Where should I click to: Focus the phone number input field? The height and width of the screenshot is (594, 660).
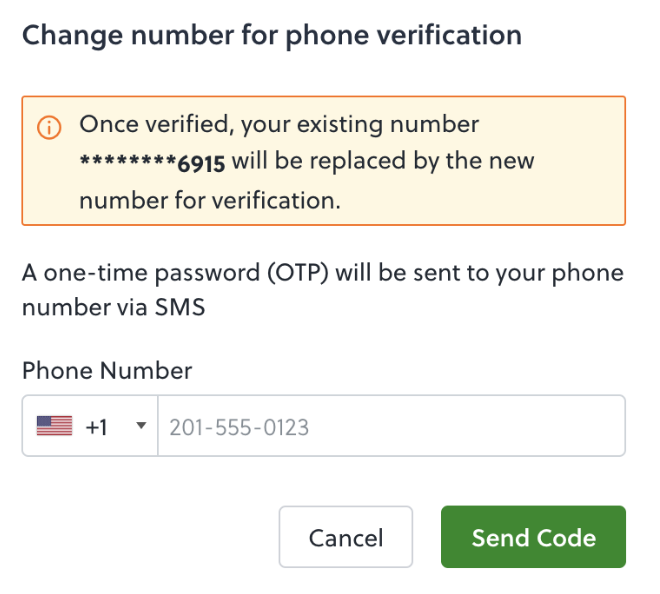(391, 426)
